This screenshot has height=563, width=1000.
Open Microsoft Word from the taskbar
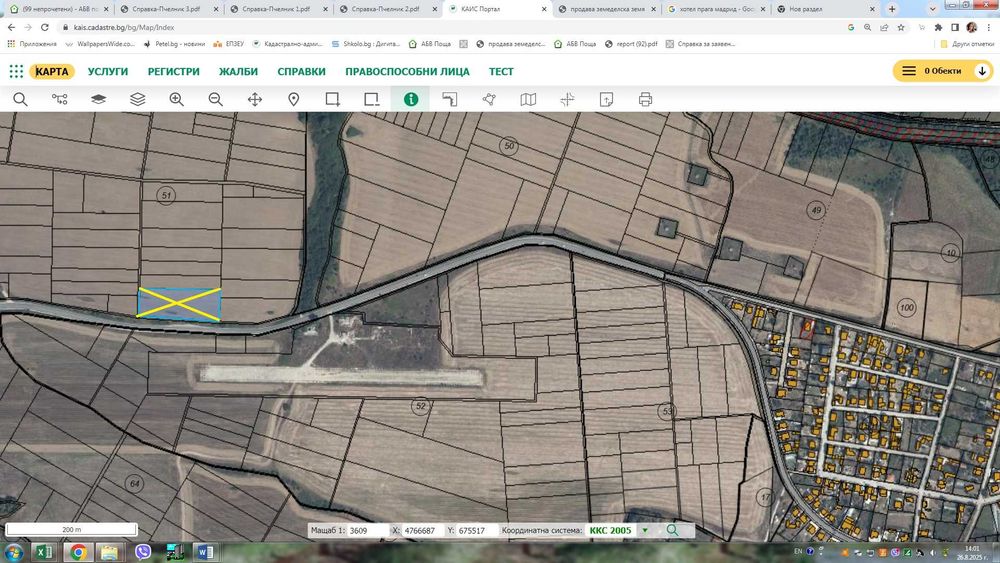pyautogui.click(x=204, y=552)
